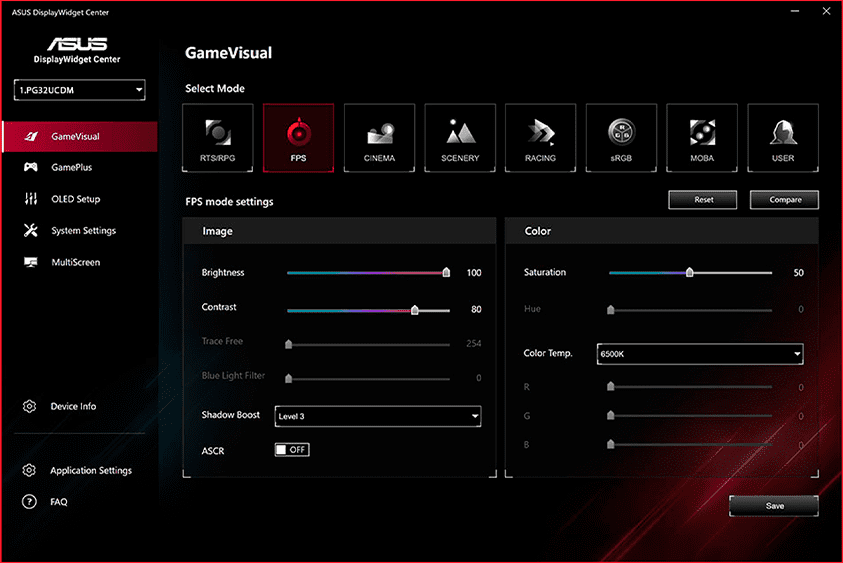Click the Contrast slider handle
843x563 pixels.
(415, 310)
